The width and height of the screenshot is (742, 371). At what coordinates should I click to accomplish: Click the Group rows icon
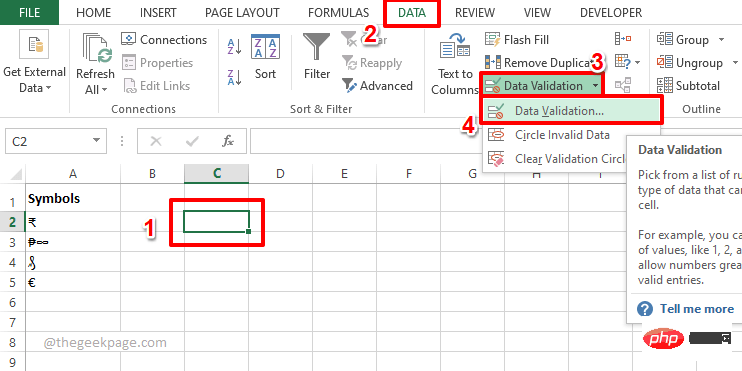coord(664,39)
